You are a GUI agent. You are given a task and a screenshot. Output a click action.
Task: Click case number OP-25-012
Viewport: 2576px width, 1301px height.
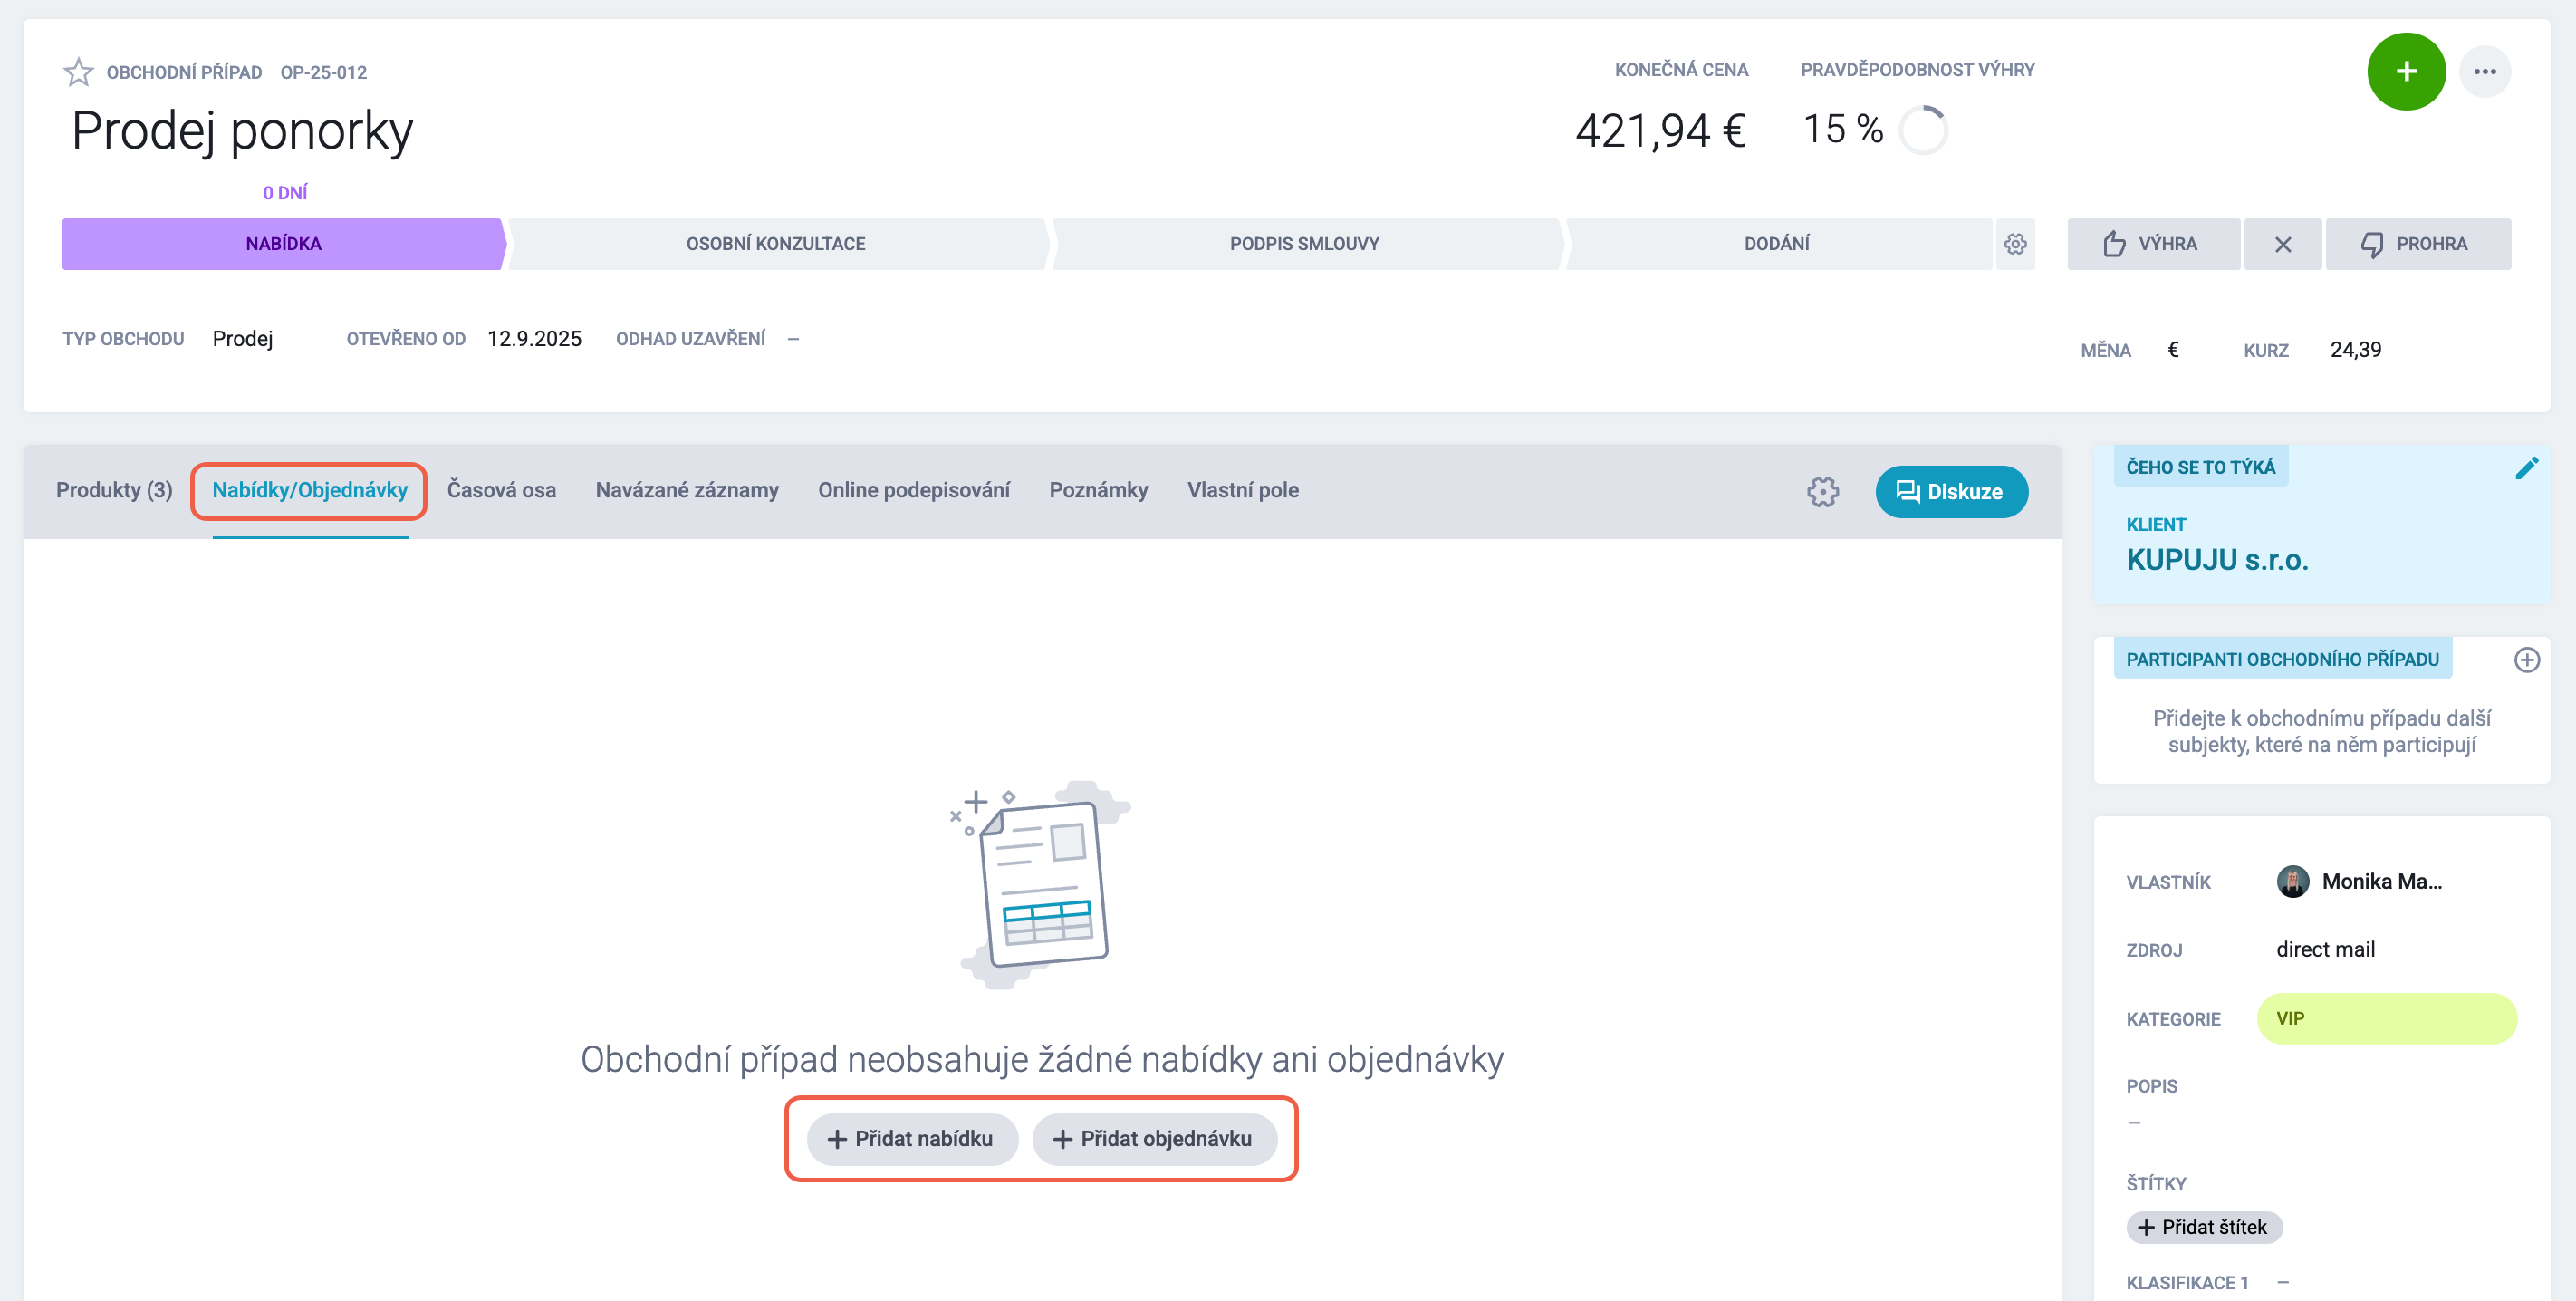click(x=323, y=72)
